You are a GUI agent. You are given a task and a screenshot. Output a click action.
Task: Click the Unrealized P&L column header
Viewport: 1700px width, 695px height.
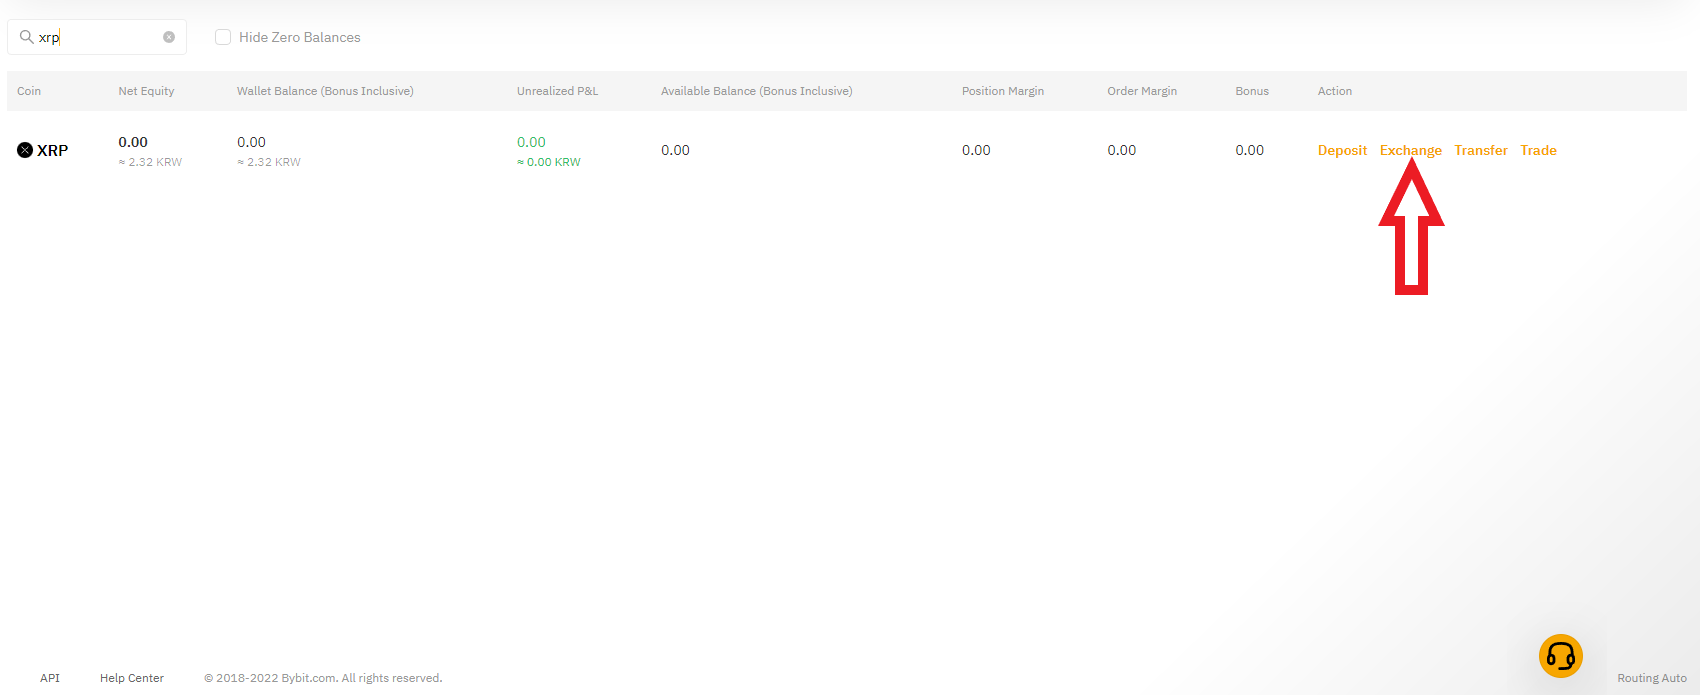click(557, 91)
